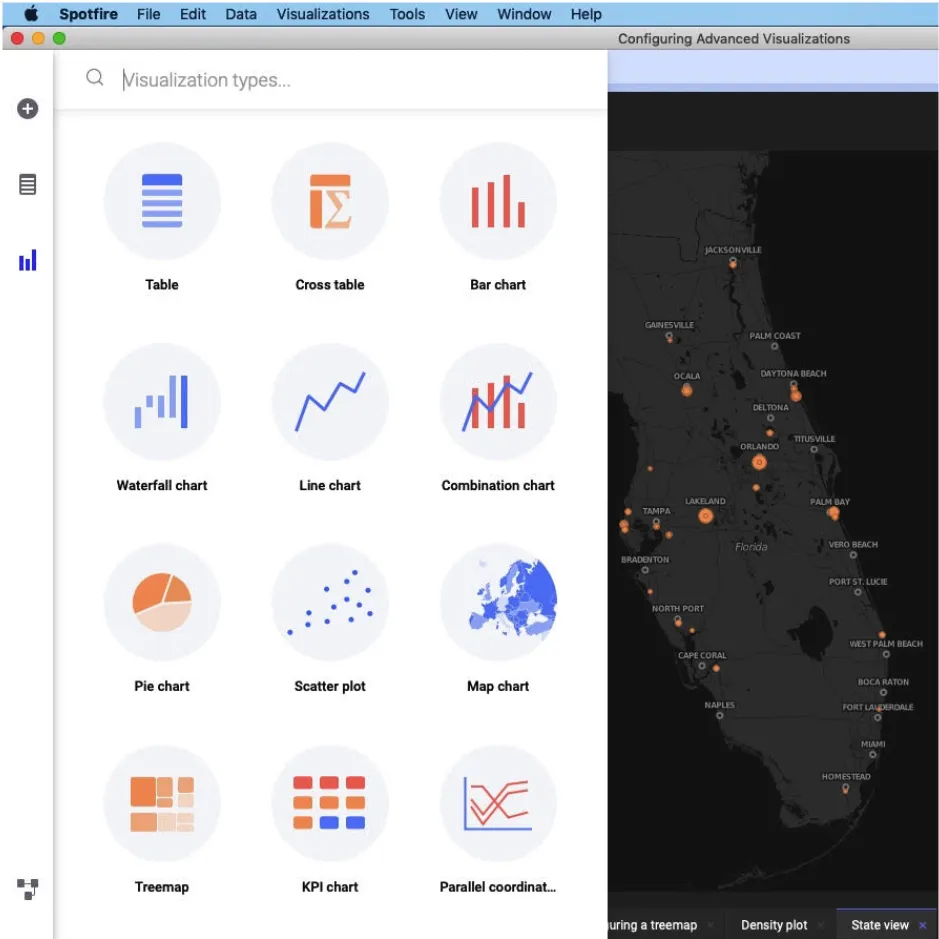Select the Treemap visualization icon
Image resolution: width=939 pixels, height=939 pixels.
click(x=162, y=803)
